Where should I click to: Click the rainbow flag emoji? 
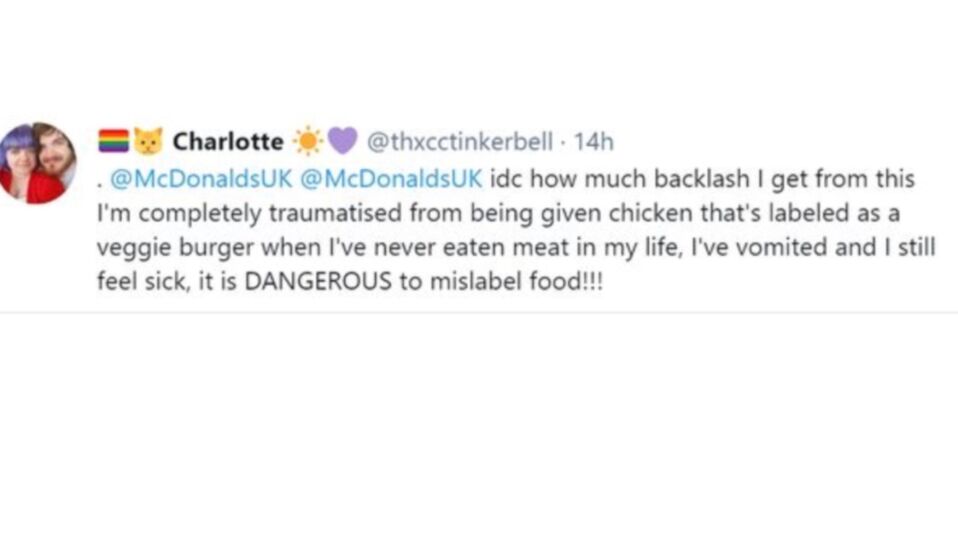coord(114,141)
